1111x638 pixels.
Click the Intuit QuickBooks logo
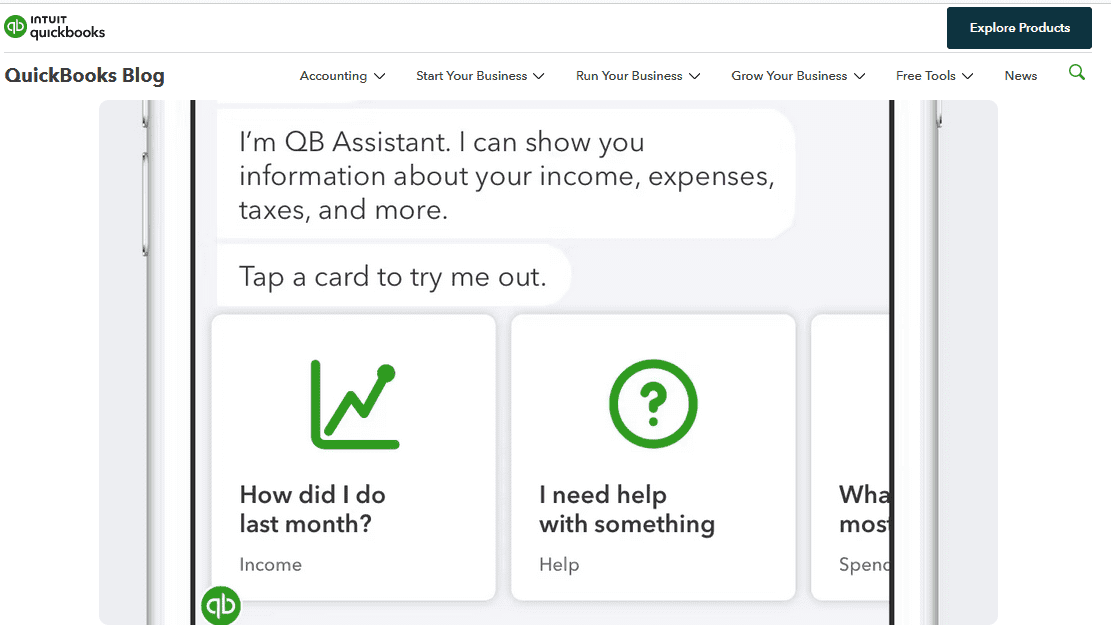tap(55, 27)
